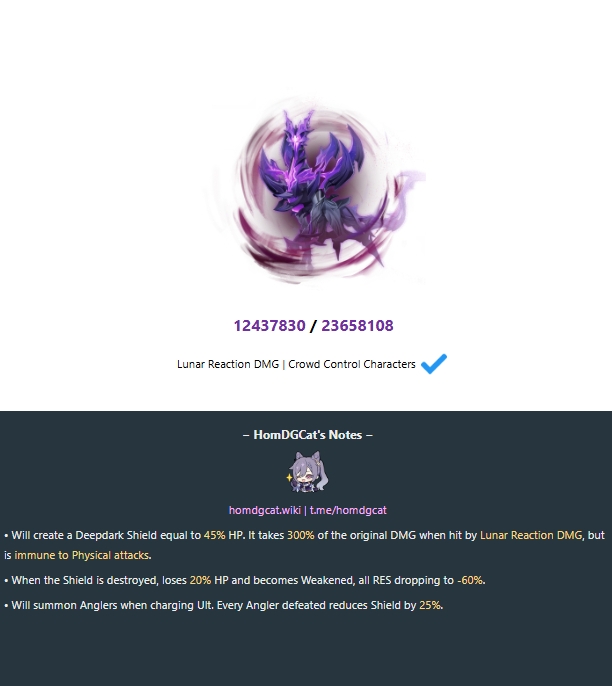The image size is (612, 686).
Task: Click the note about Shield destroyed and Weakened
Action: point(245,580)
